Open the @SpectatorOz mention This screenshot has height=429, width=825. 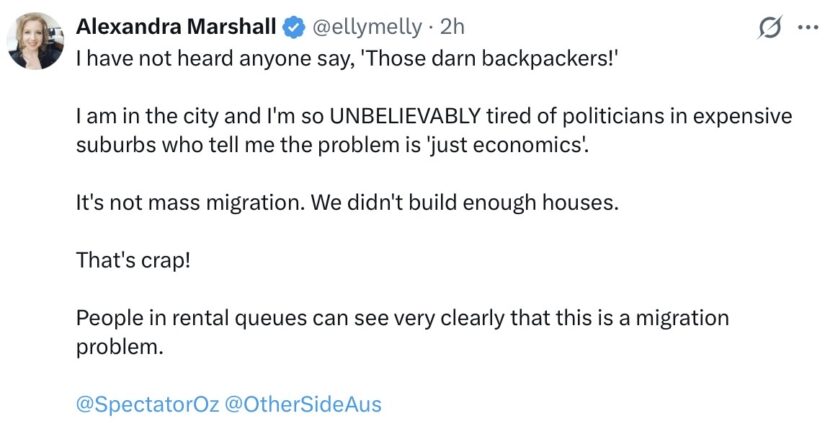tap(147, 404)
